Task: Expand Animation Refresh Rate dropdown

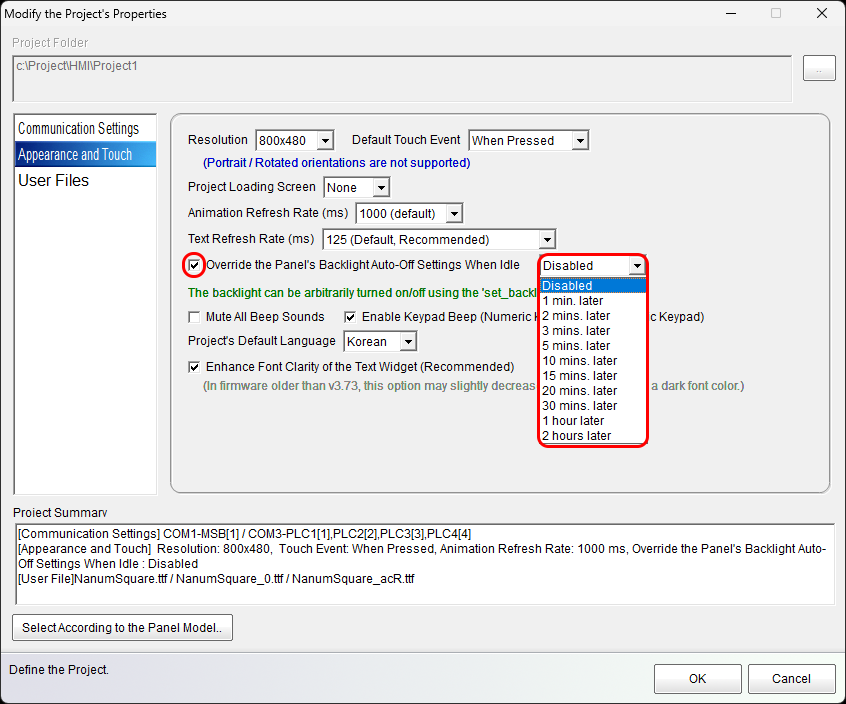Action: pos(454,214)
